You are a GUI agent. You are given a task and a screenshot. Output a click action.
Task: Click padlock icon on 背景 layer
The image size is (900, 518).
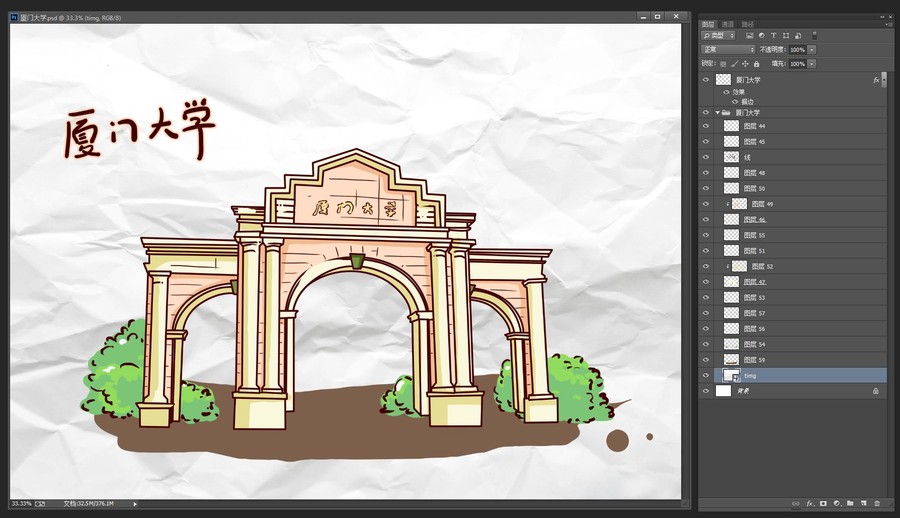click(876, 391)
